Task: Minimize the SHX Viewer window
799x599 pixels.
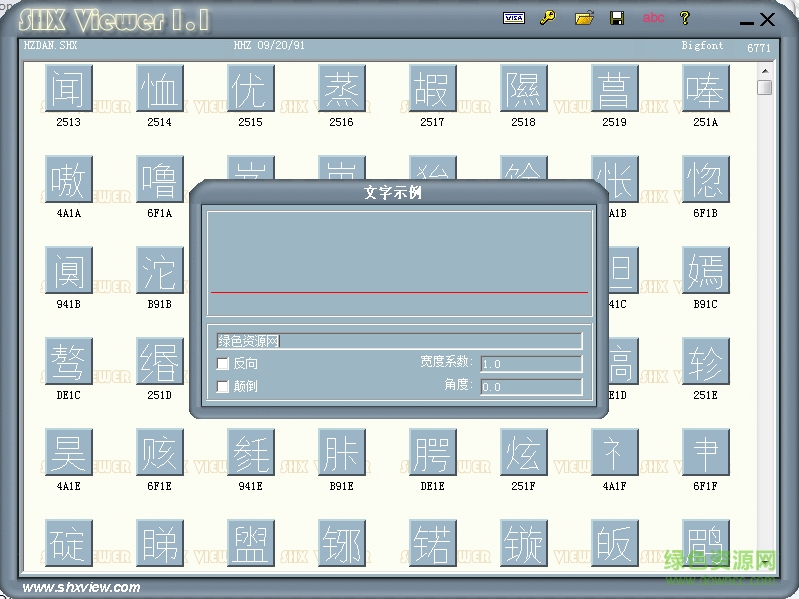Action: [744, 20]
